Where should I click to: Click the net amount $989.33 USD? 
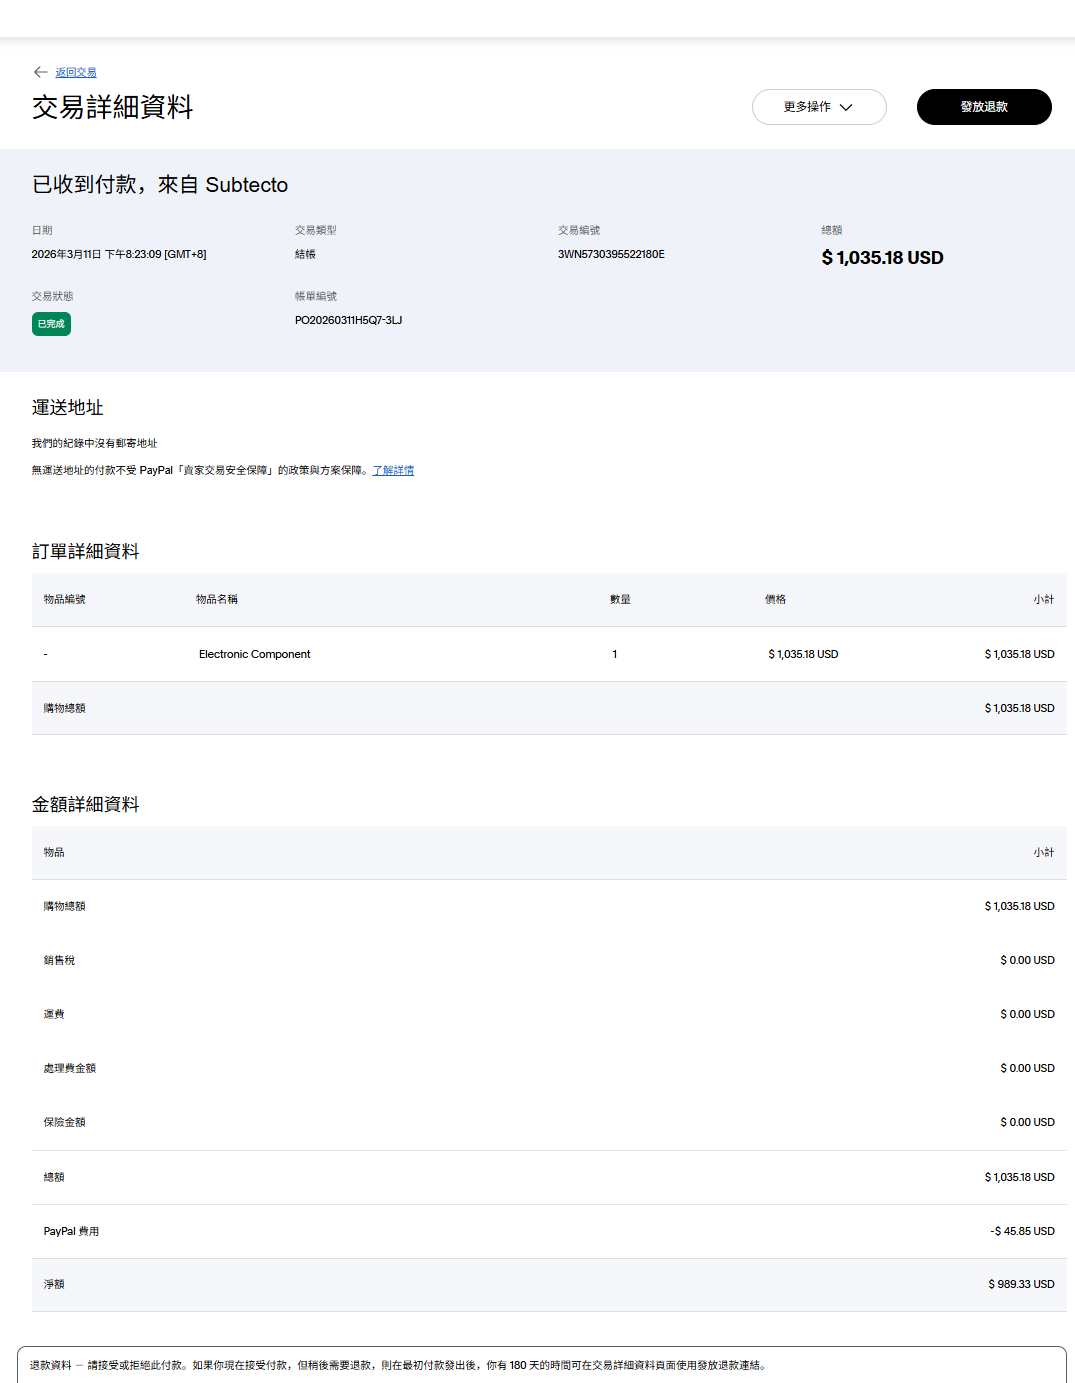1021,1284
